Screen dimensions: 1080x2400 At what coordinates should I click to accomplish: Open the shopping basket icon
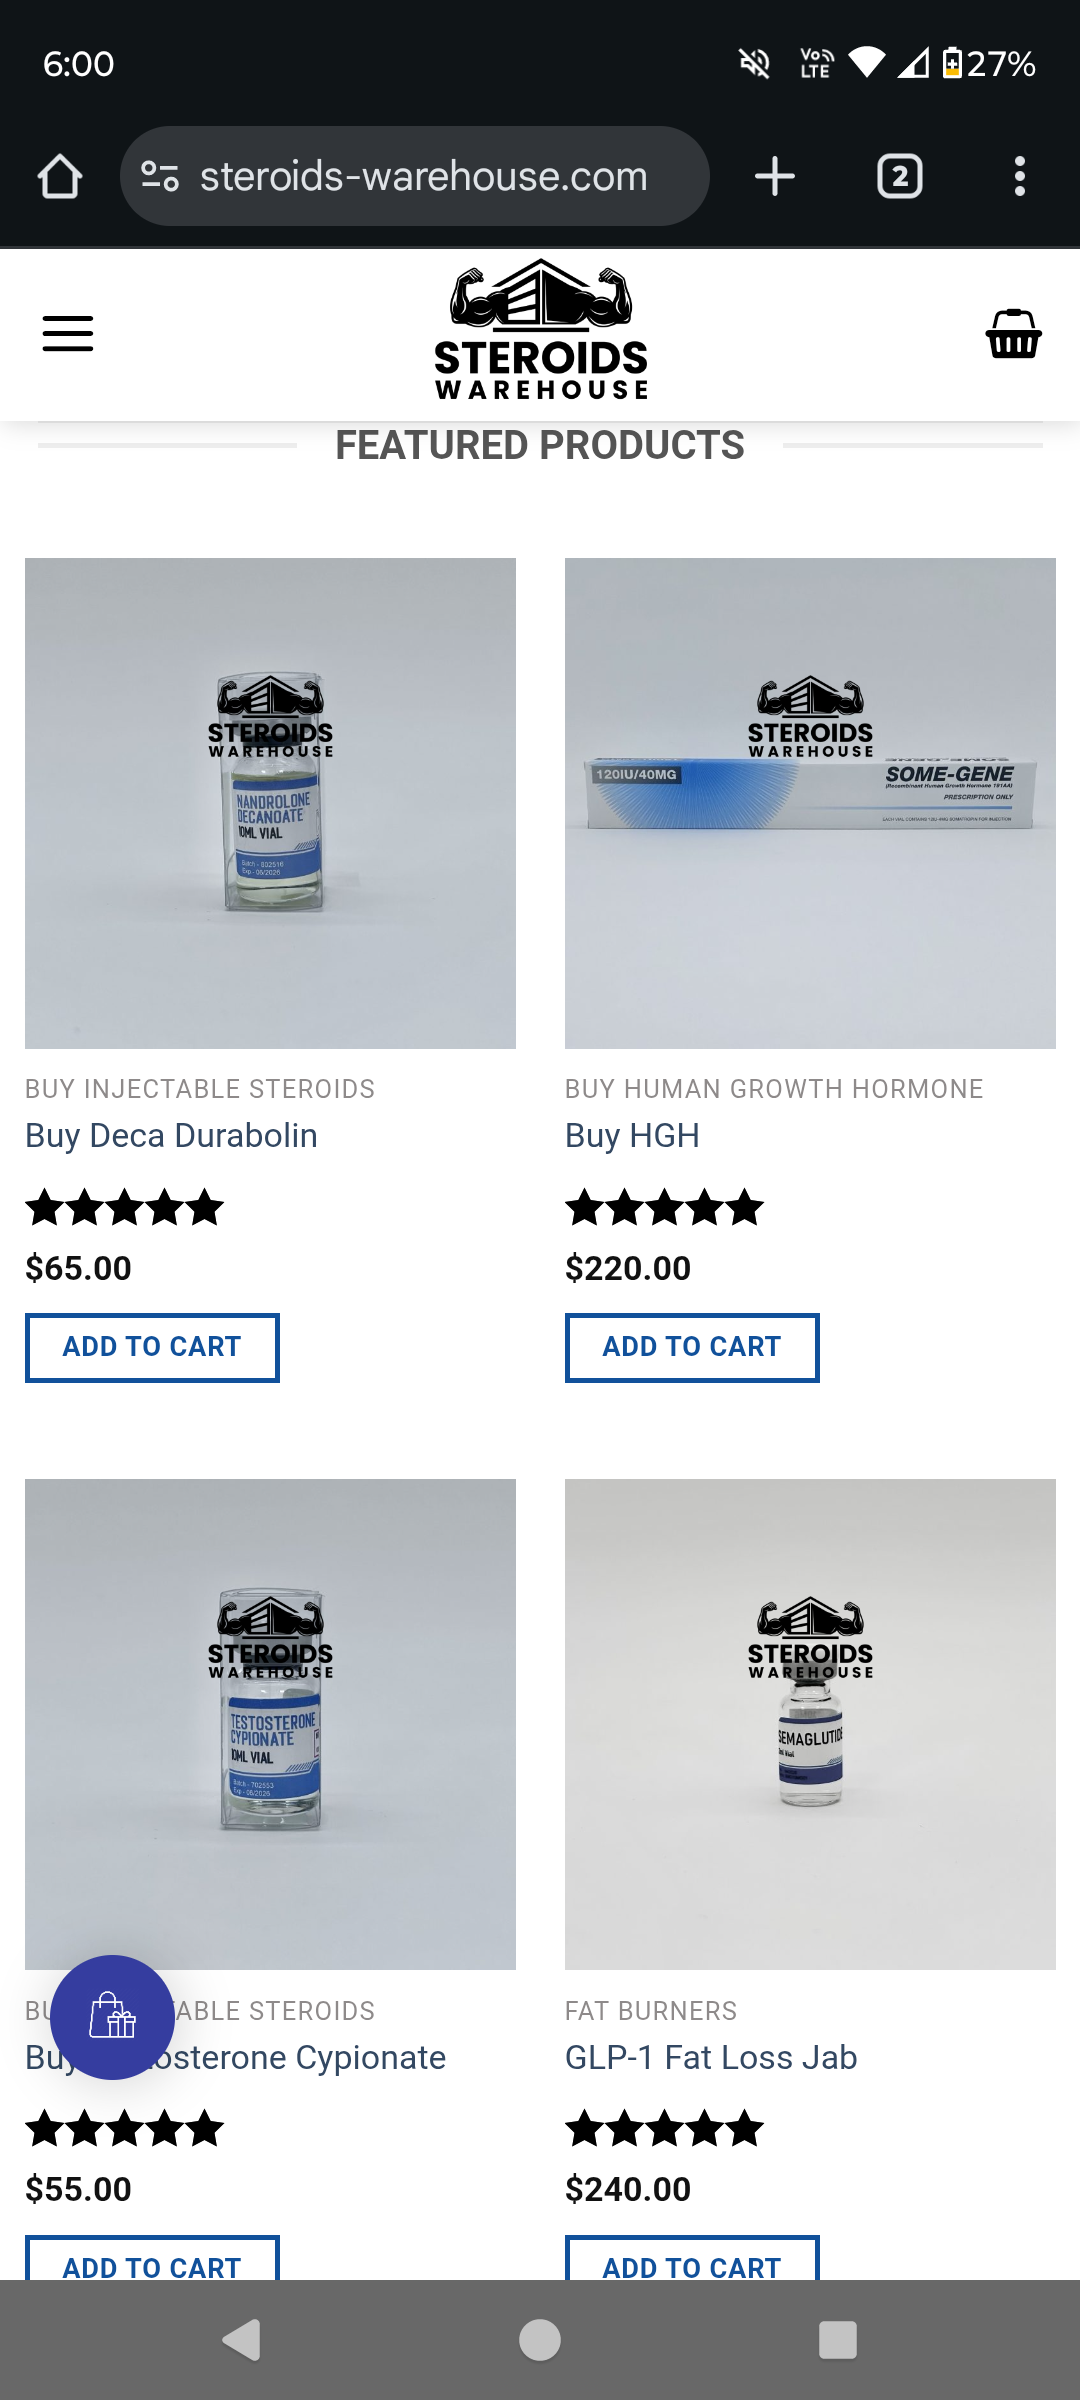(1014, 334)
